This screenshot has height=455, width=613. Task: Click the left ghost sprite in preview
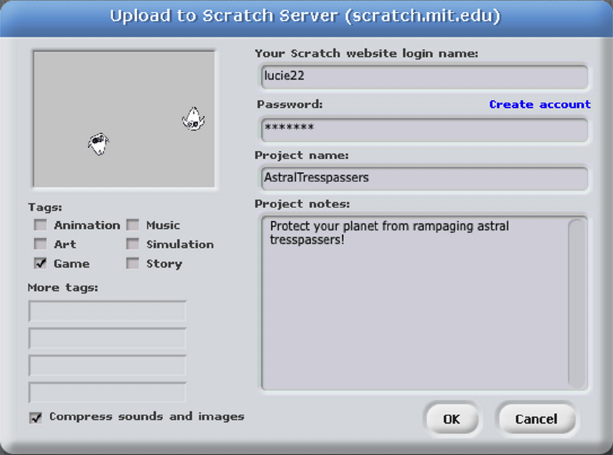pyautogui.click(x=98, y=143)
